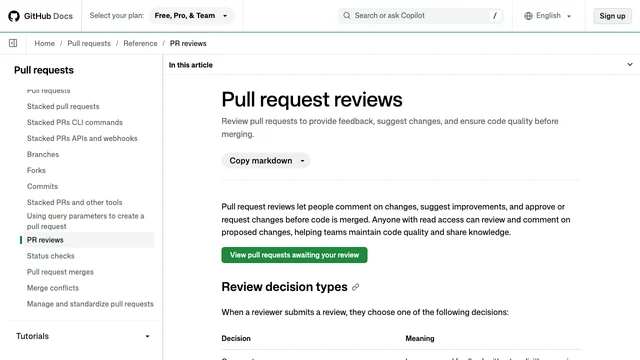Open the Copy markdown dropdown arrow
Screen dimensions: 640x360
click(302, 161)
